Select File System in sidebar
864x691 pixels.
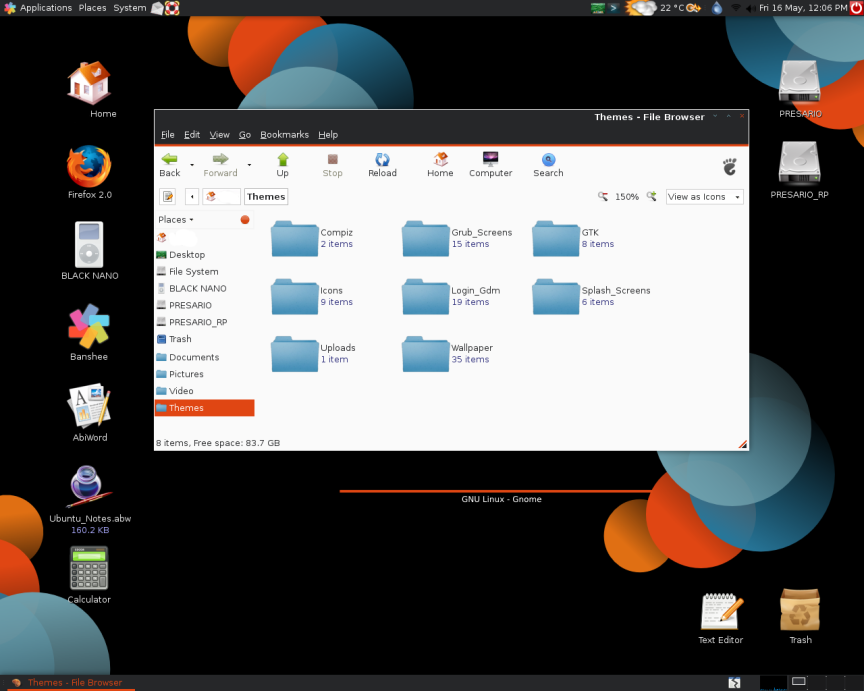(204, 272)
